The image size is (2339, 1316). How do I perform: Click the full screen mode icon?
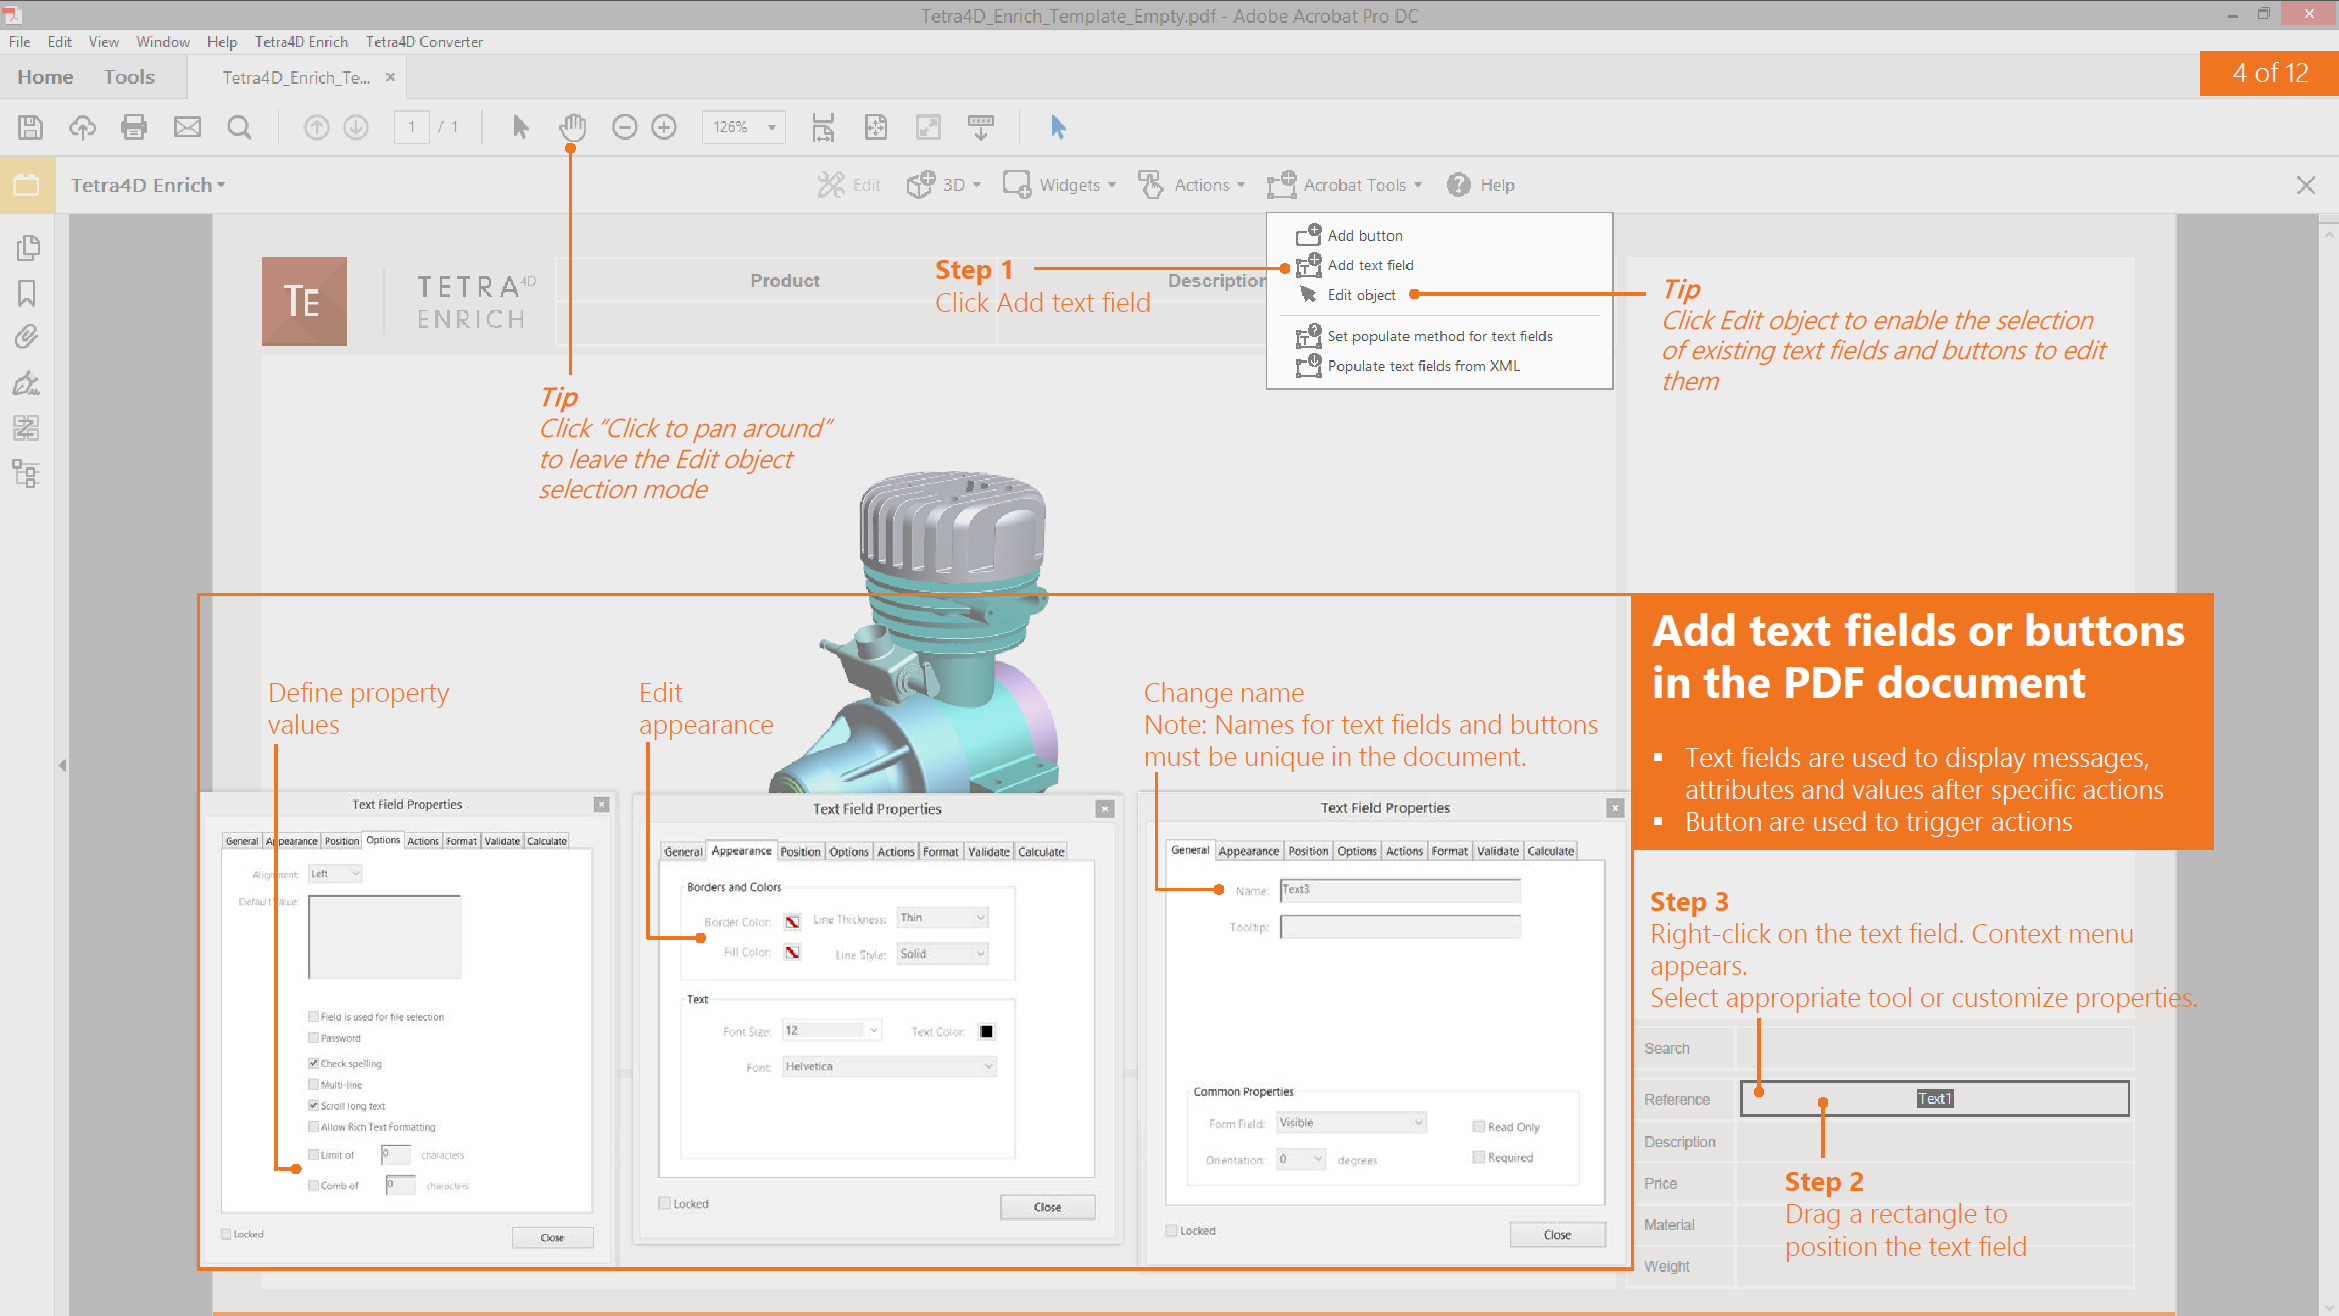pyautogui.click(x=928, y=127)
